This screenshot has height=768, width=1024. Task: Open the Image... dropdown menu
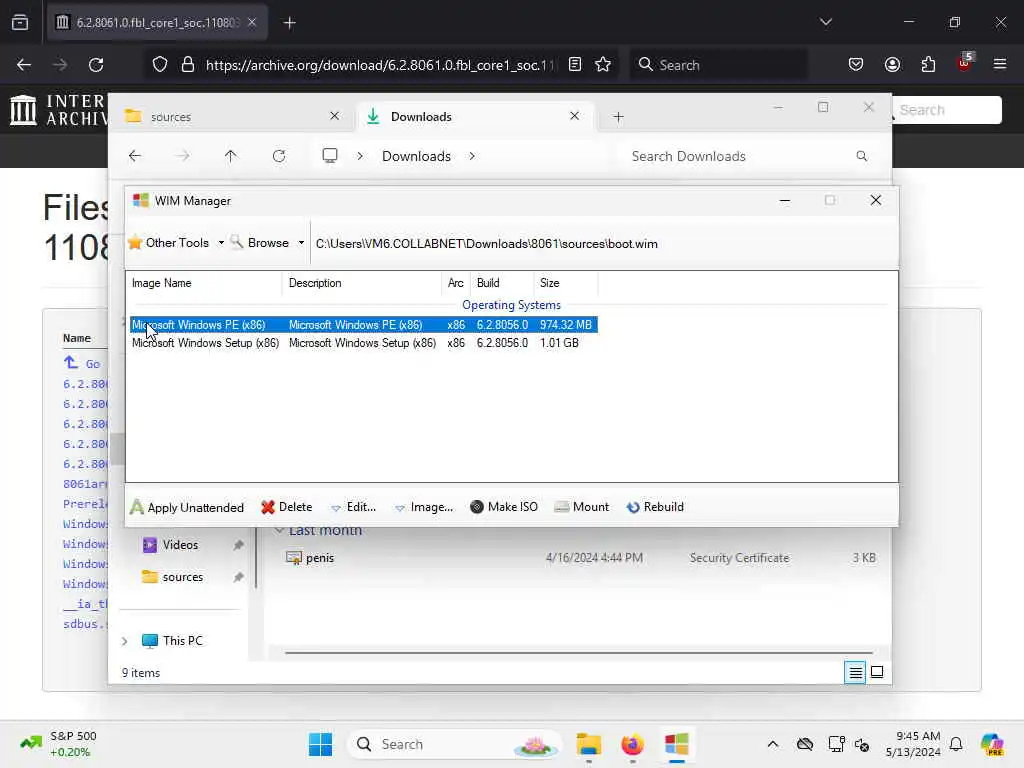424,507
